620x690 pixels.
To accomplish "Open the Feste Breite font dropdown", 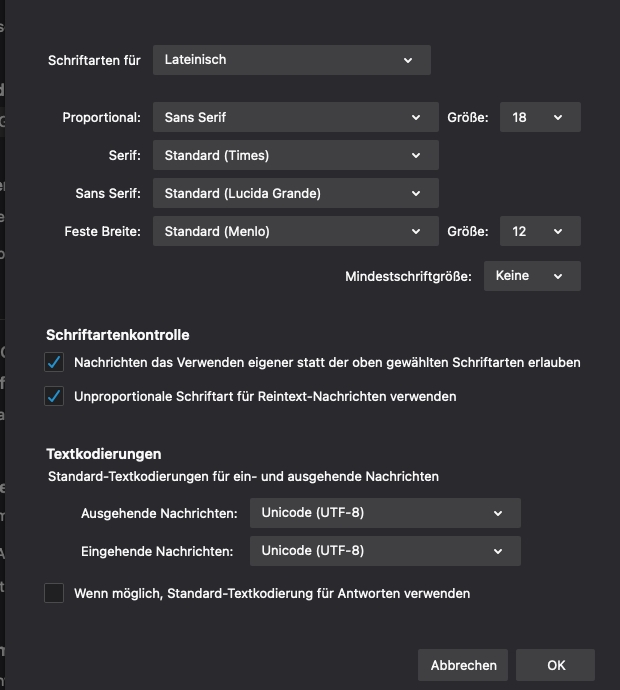I will coord(295,232).
